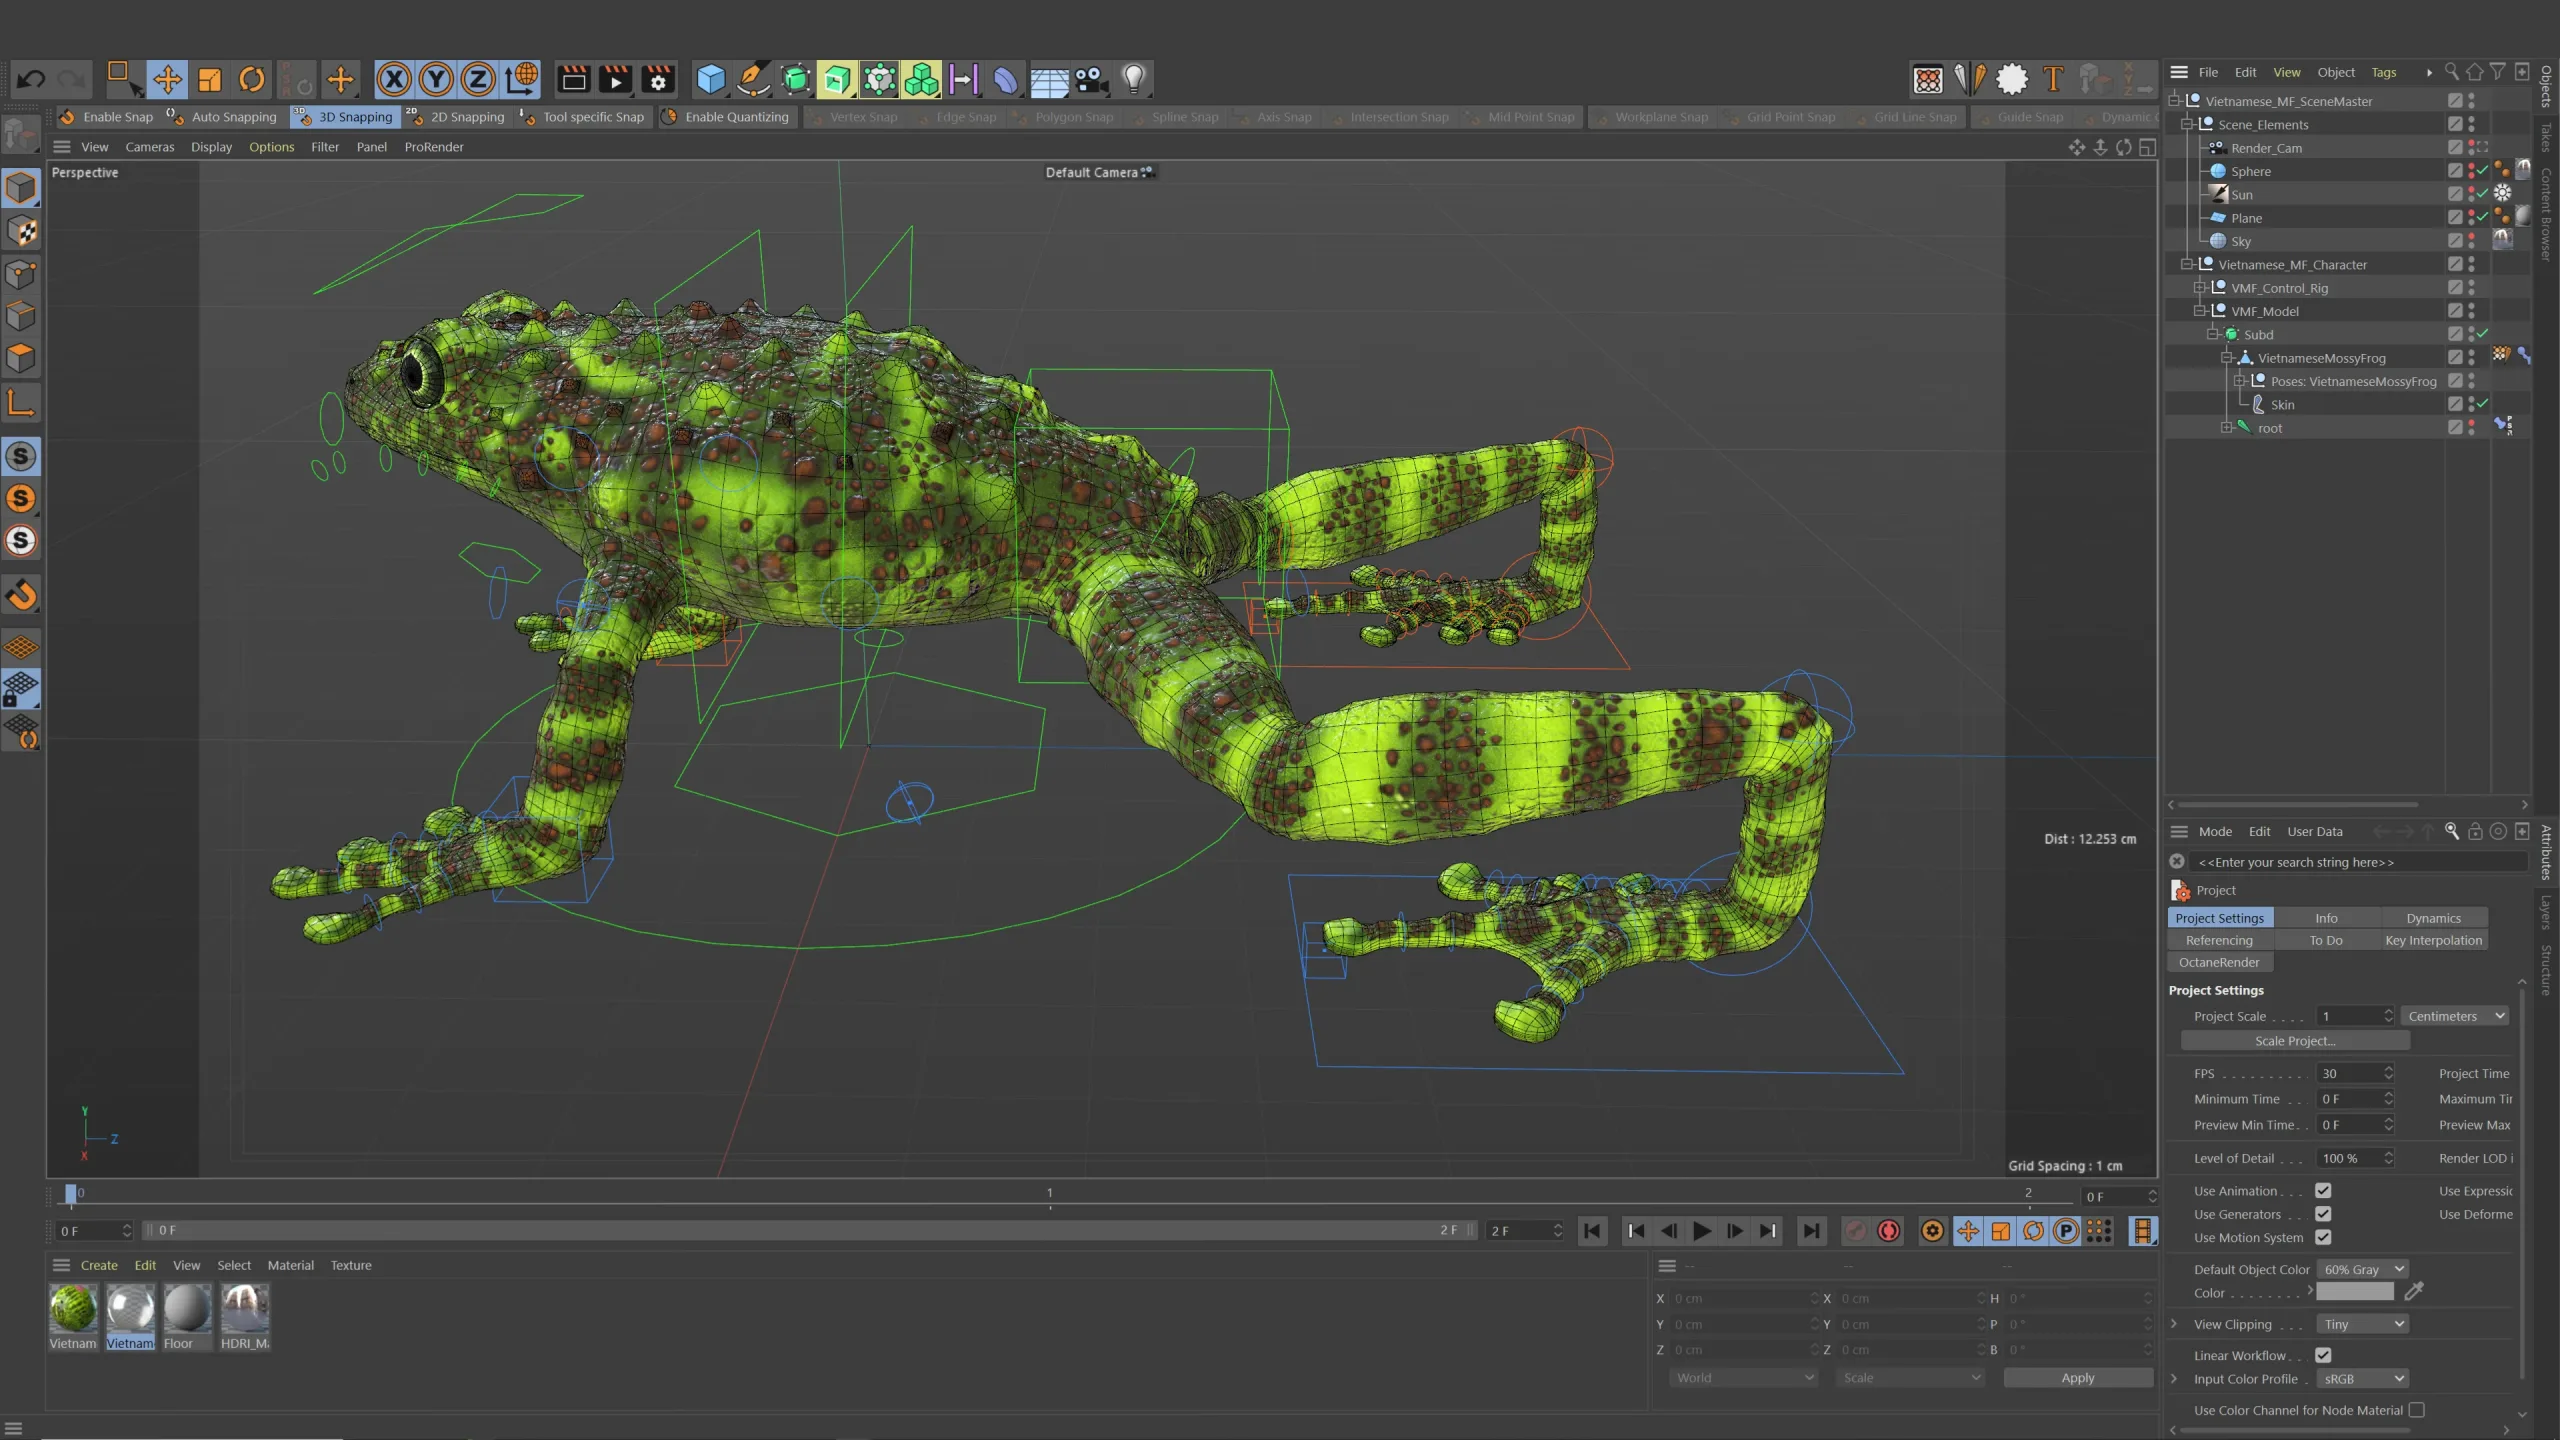Toggle the locked workplane icon

click(21, 689)
